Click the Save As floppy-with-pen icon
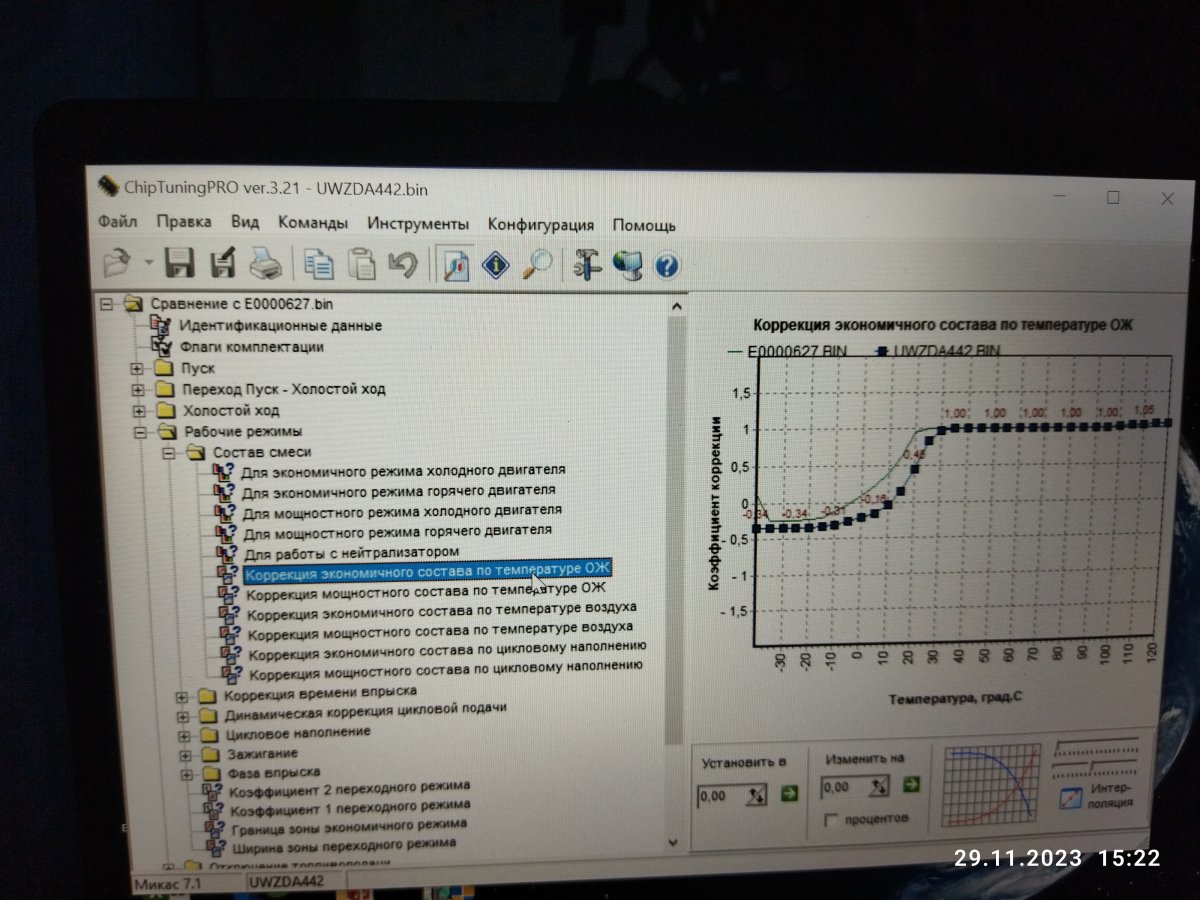The height and width of the screenshot is (900, 1200). pos(222,264)
